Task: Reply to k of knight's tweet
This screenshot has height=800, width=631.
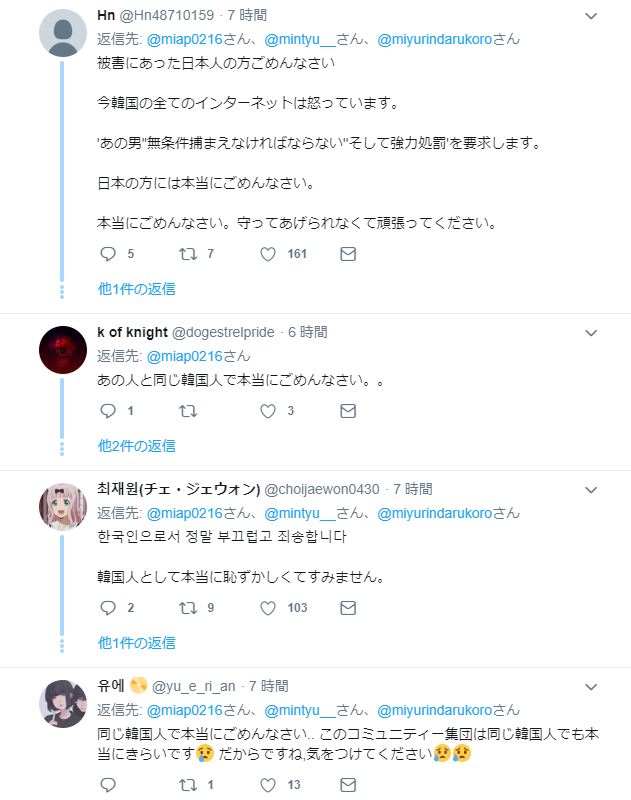Action: [109, 411]
